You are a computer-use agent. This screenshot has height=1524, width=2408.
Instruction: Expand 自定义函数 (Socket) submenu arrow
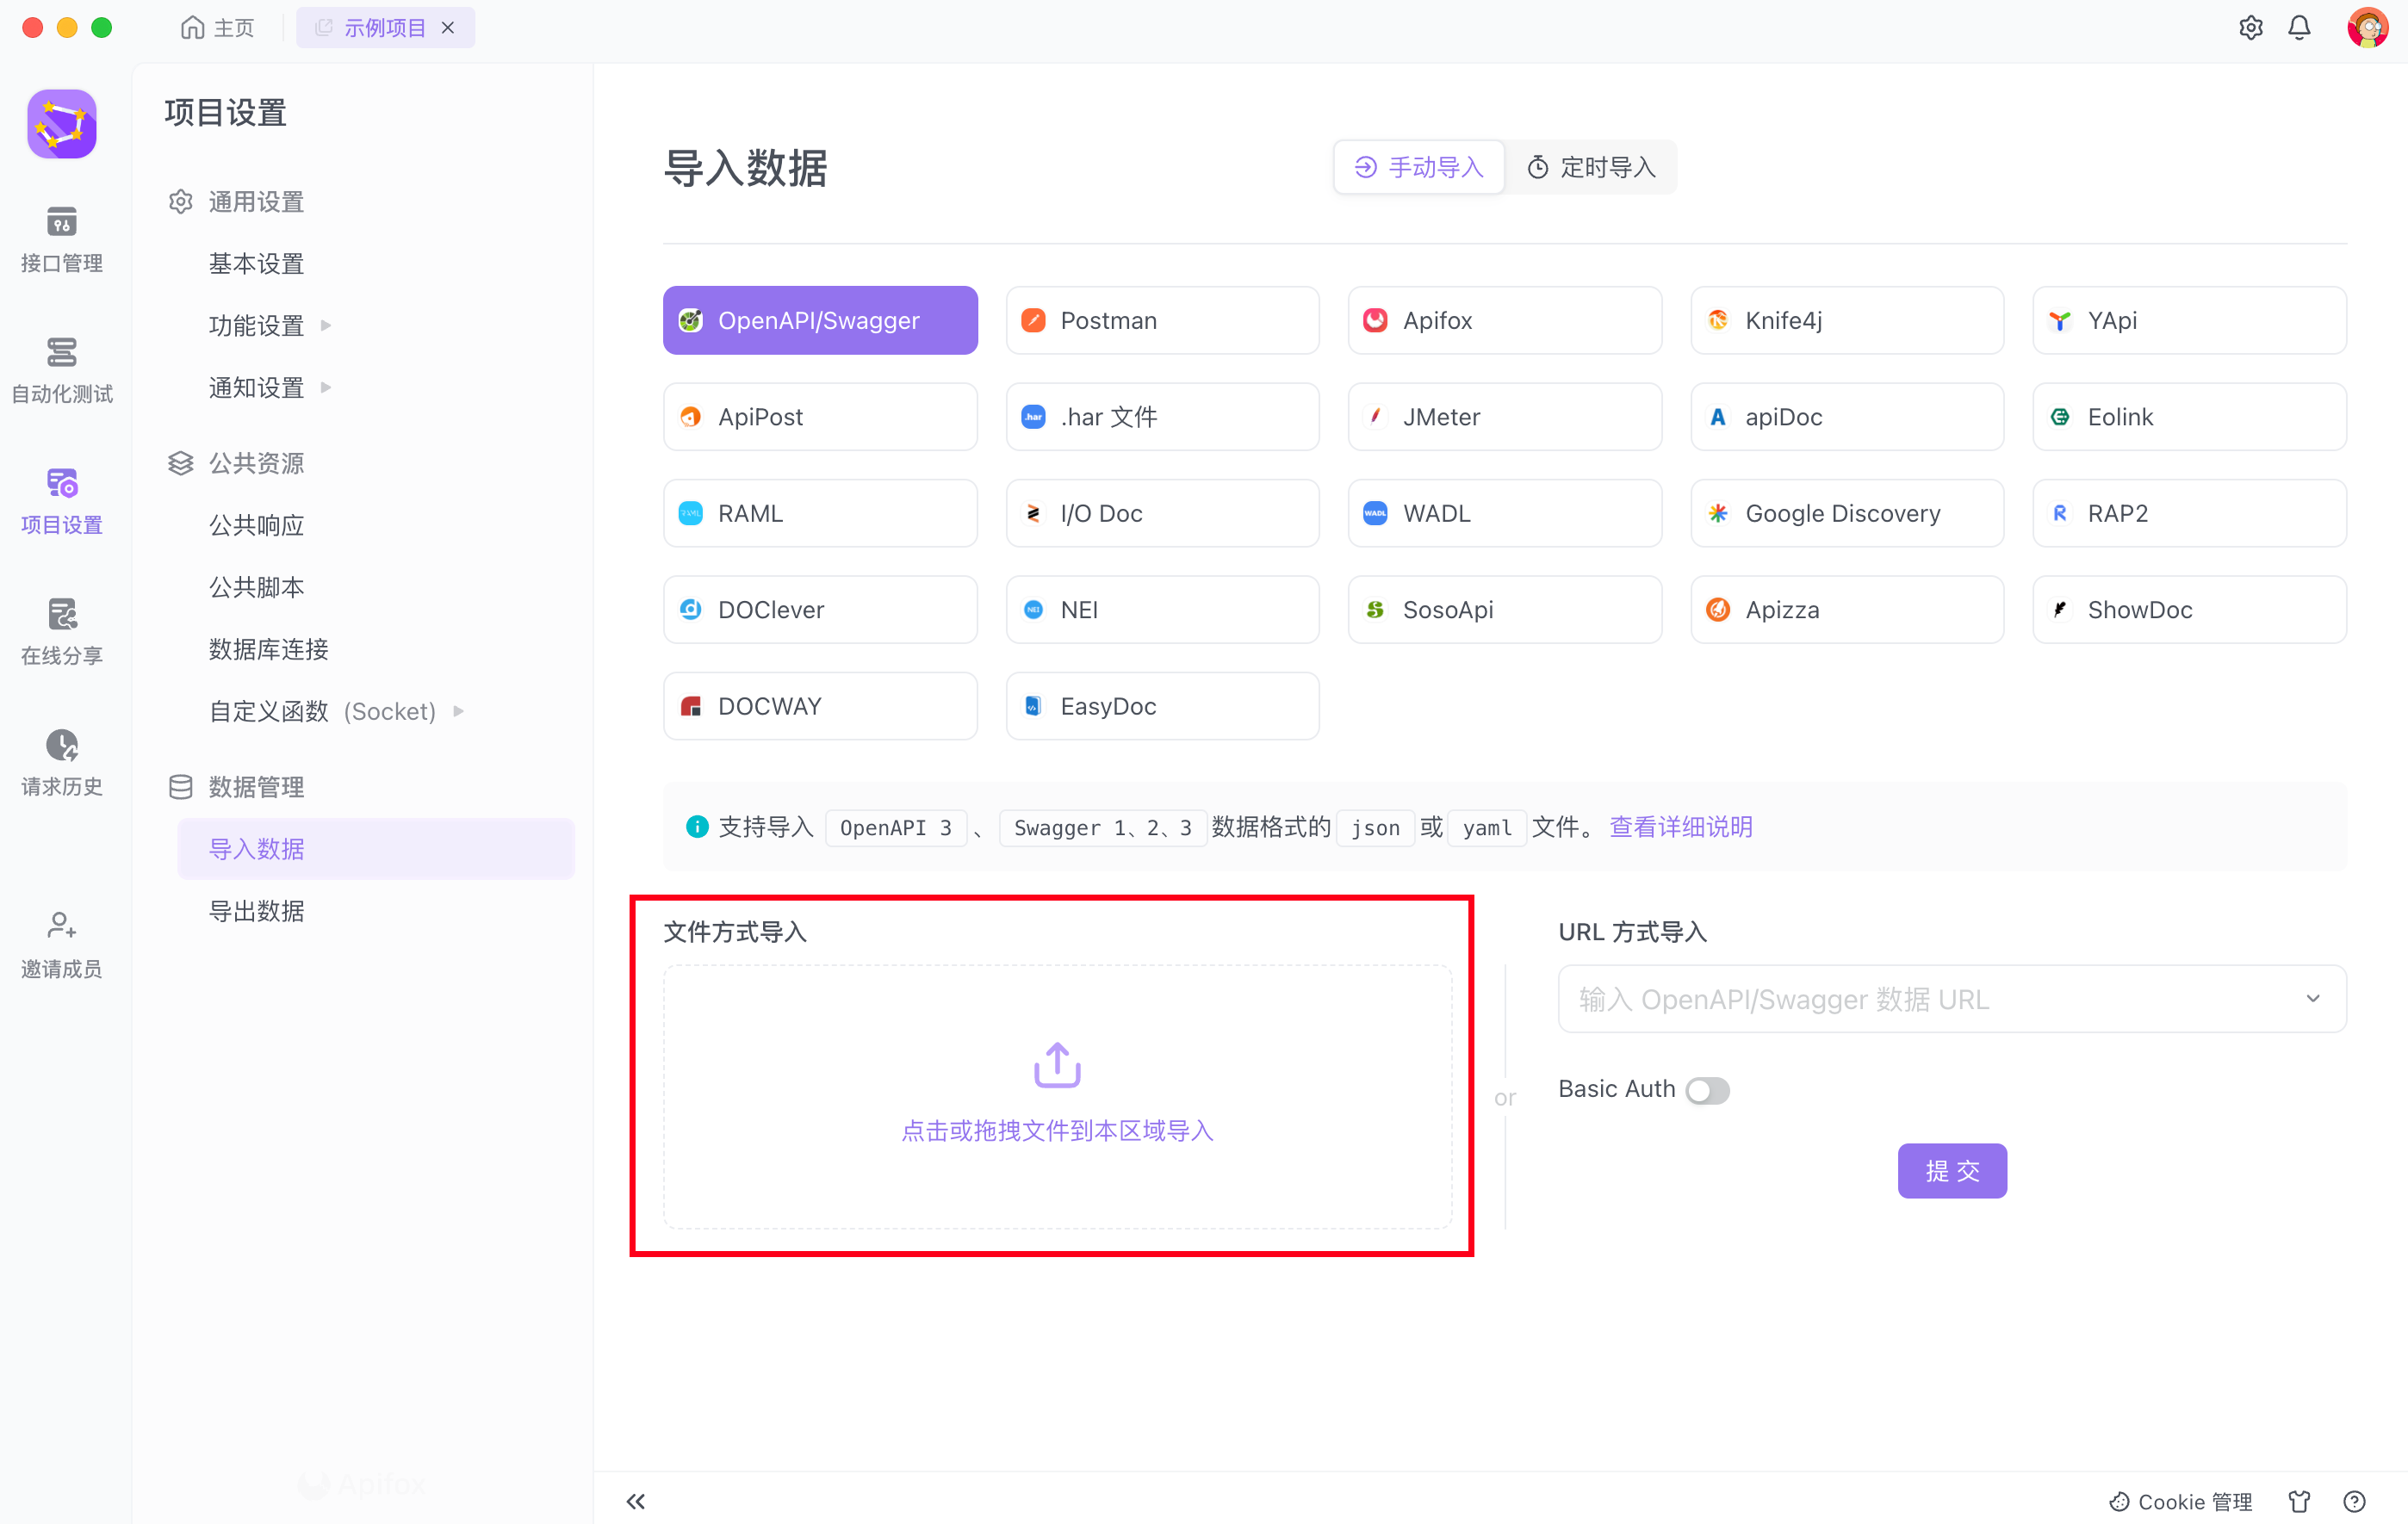(x=459, y=712)
